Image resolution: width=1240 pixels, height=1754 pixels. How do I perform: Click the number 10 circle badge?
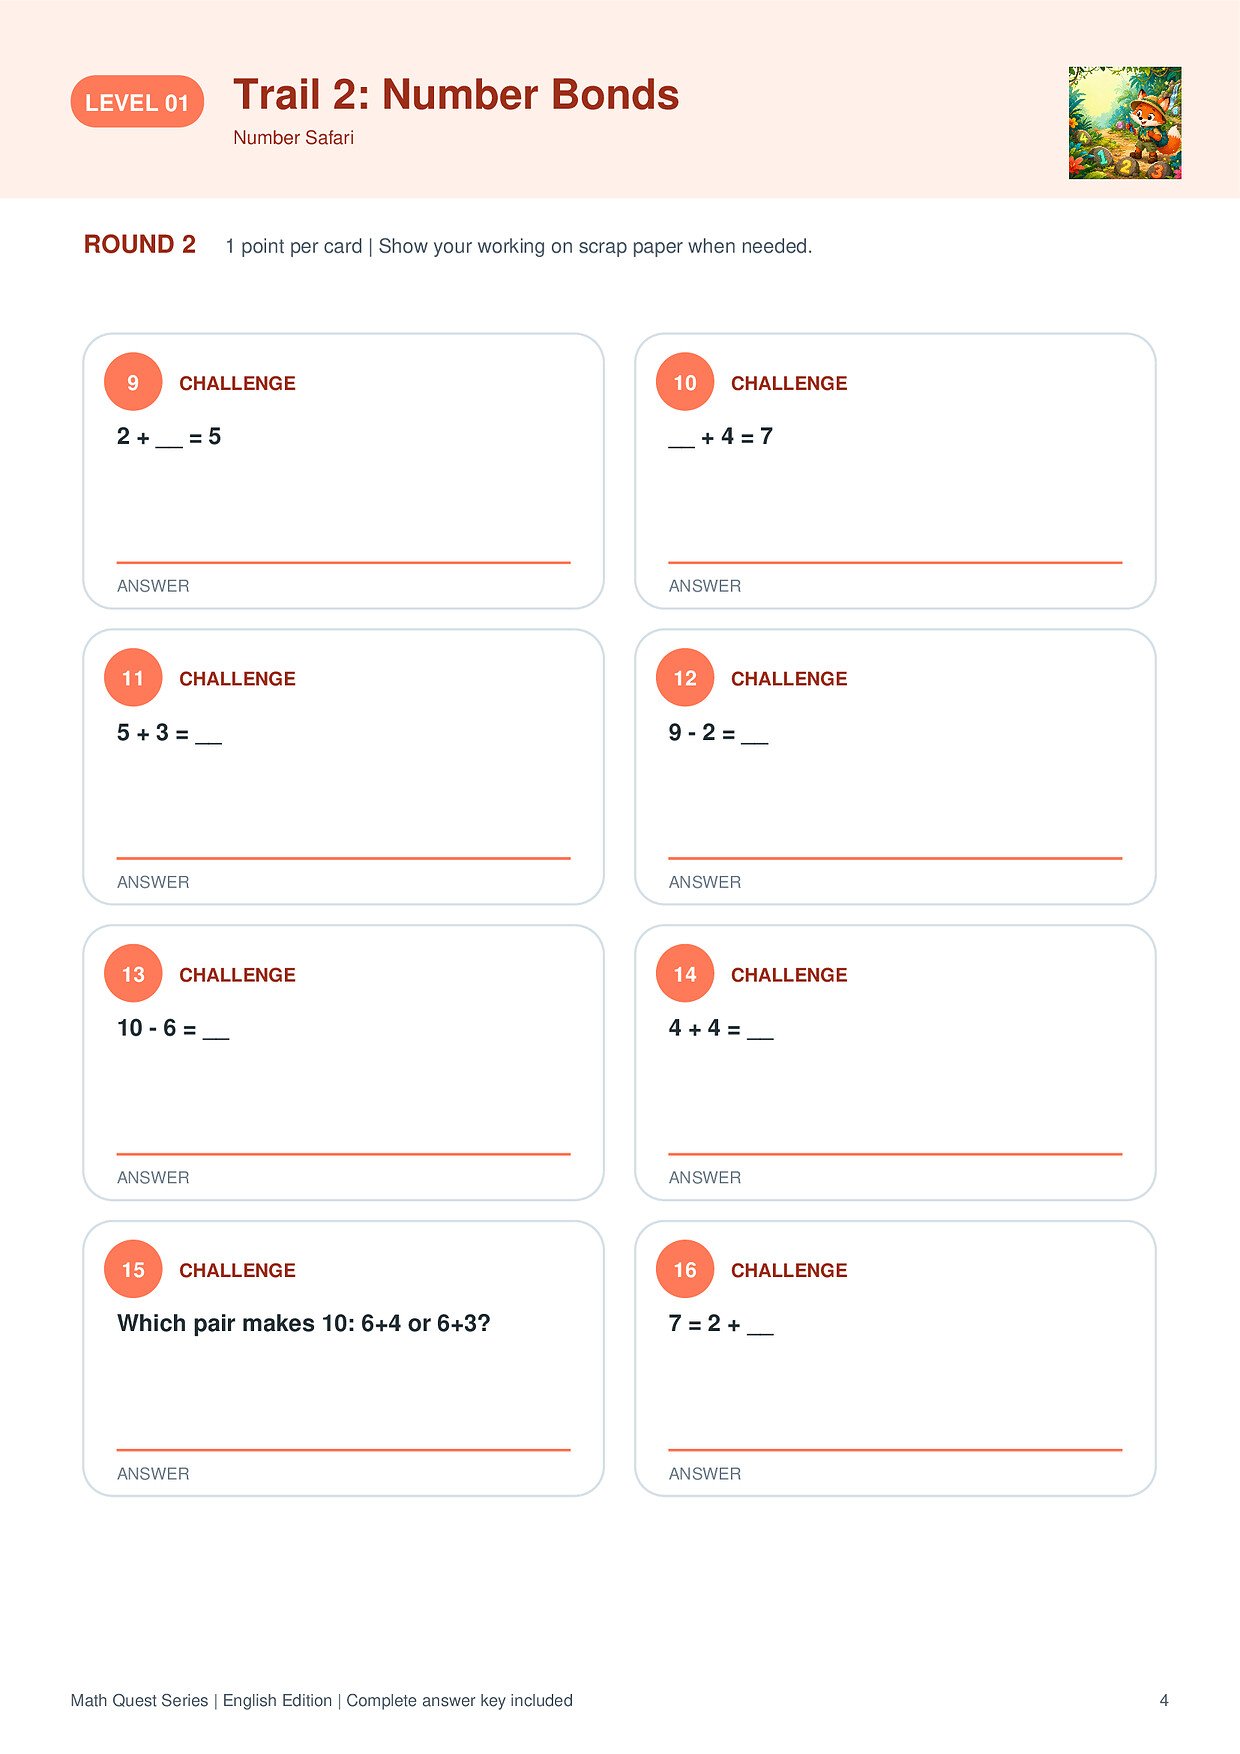pos(685,382)
